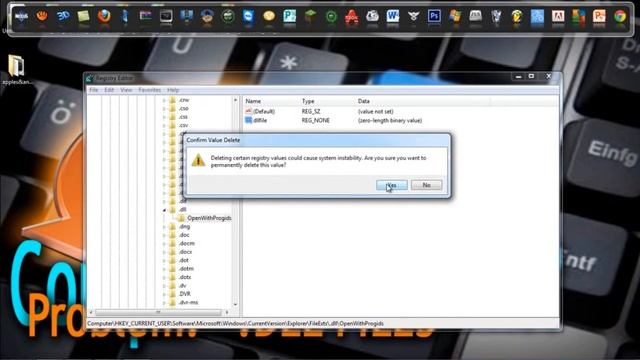Select the .dvr-ms key in tree
This screenshot has width=640, height=360.
(188, 302)
